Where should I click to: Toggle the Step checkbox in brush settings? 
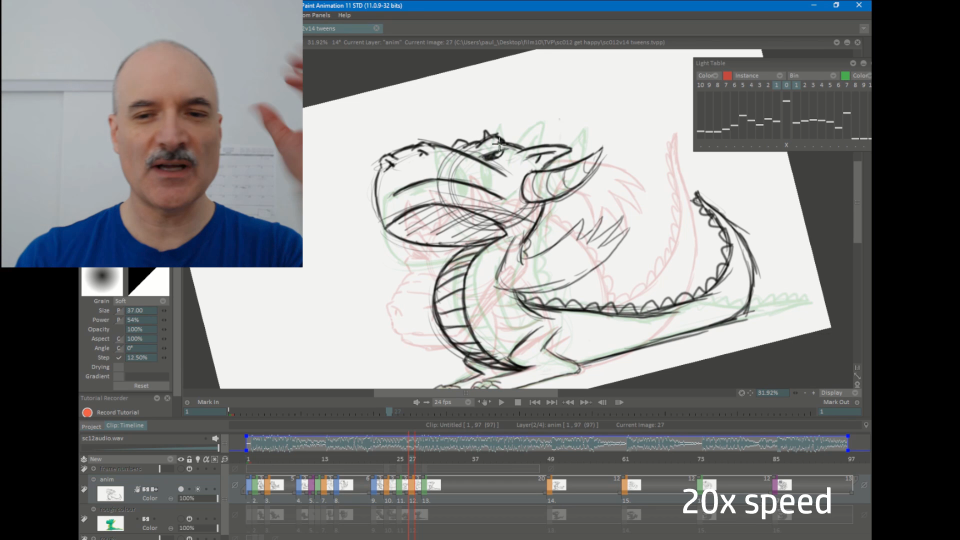click(x=119, y=358)
